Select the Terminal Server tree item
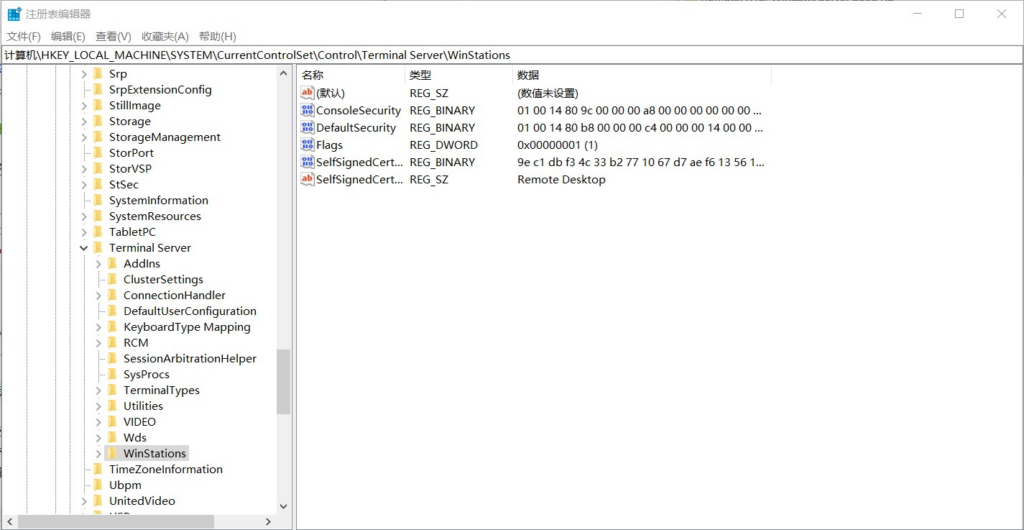This screenshot has height=530, width=1024. [150, 248]
